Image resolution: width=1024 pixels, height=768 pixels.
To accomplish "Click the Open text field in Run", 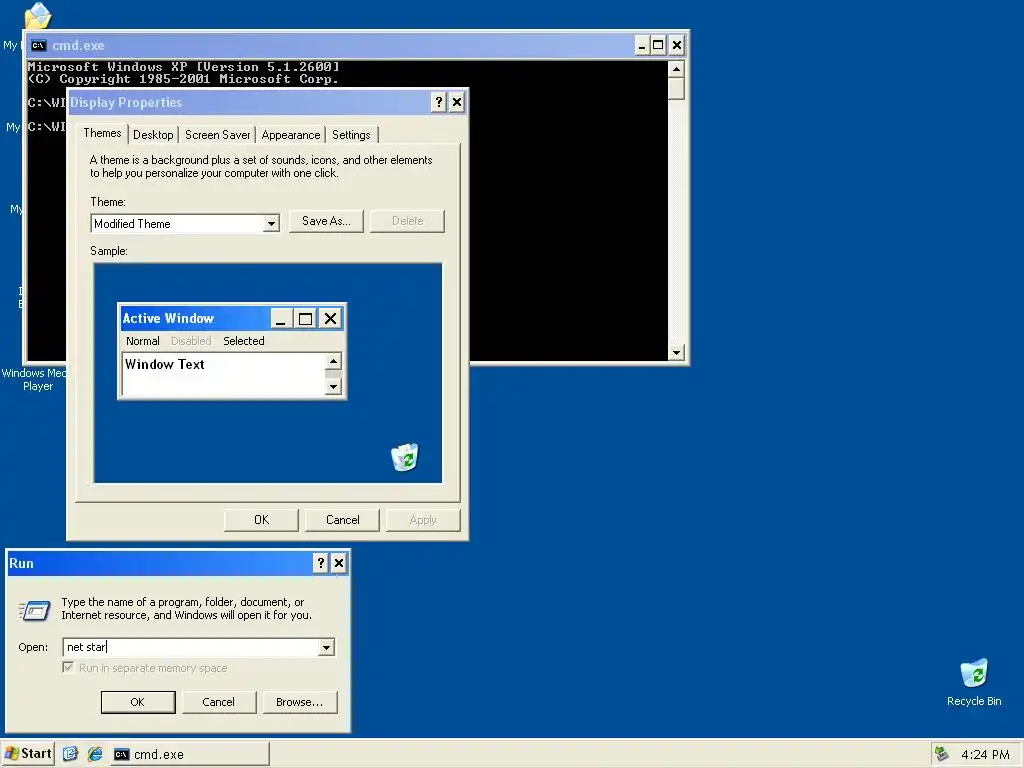I will point(191,647).
